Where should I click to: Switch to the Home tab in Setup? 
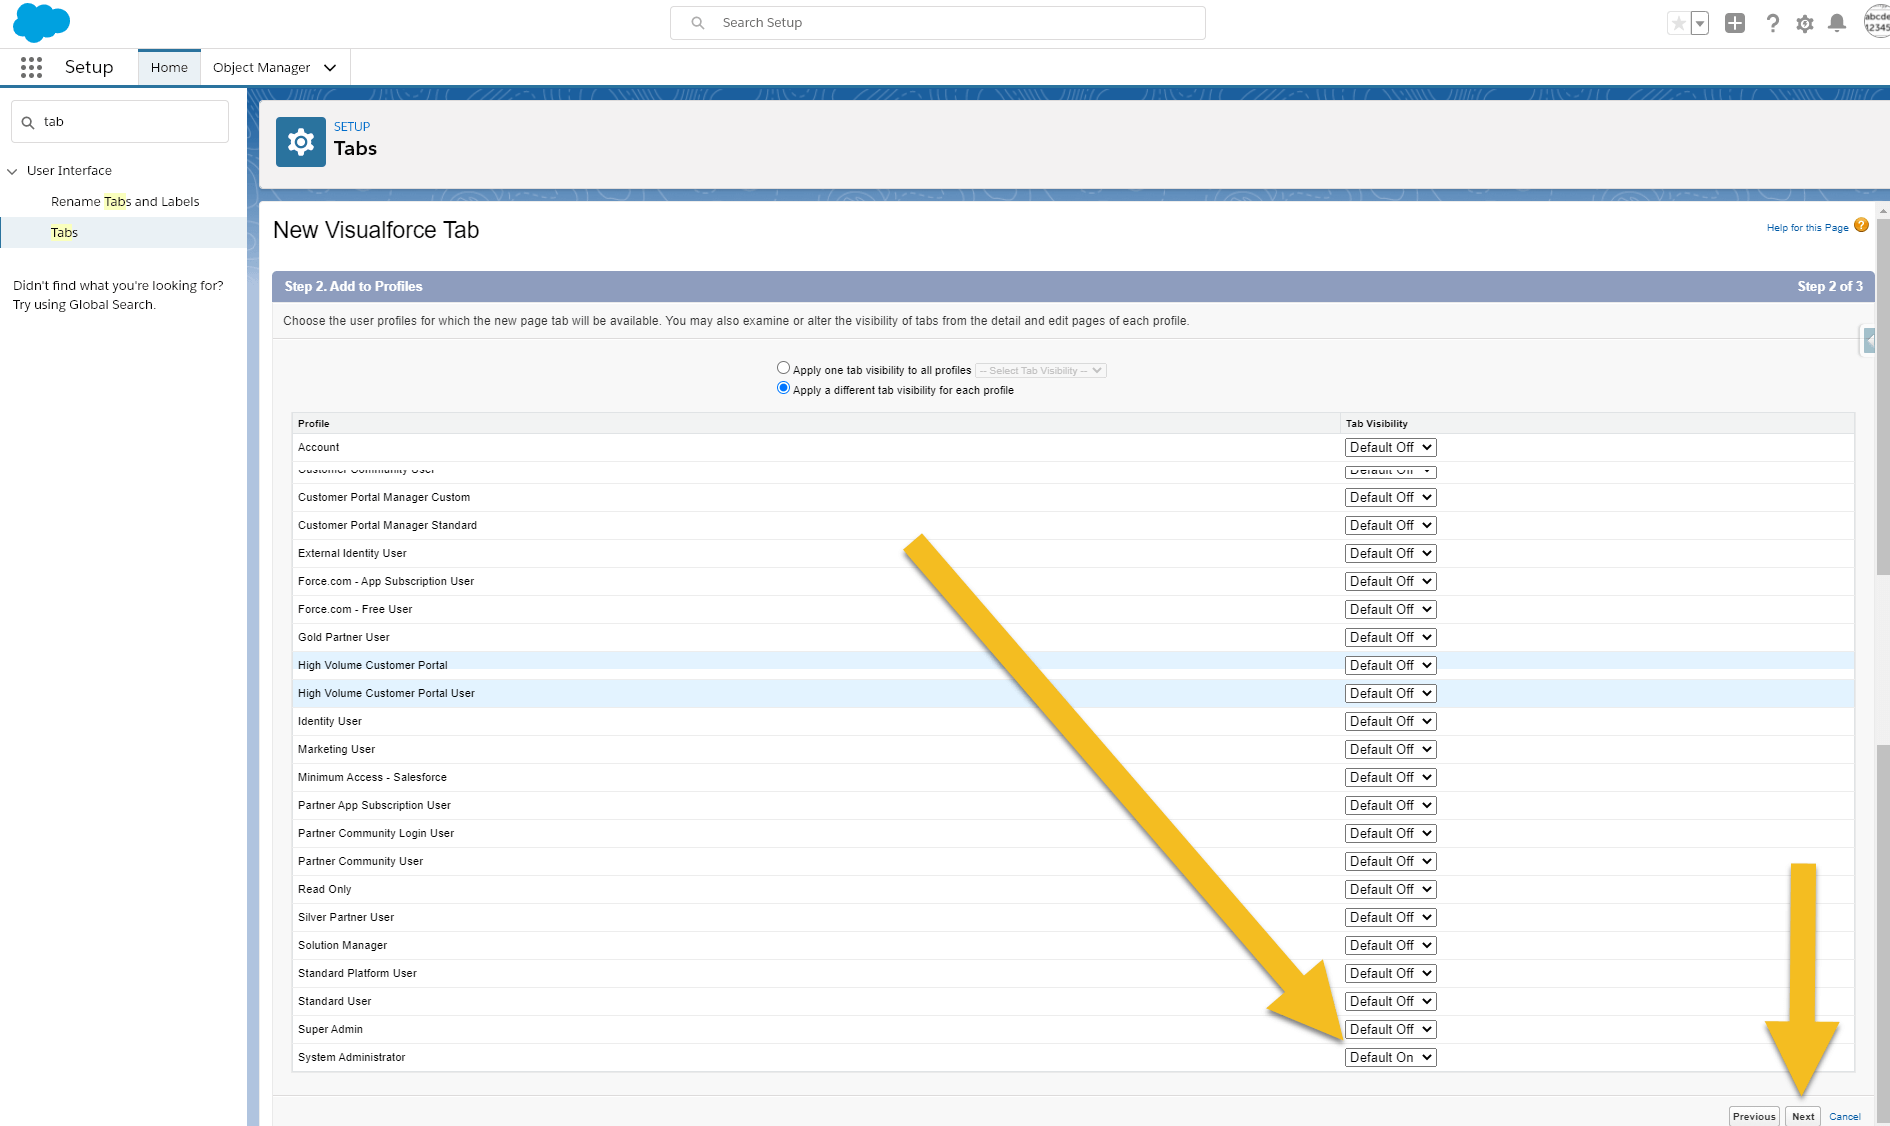pyautogui.click(x=169, y=67)
